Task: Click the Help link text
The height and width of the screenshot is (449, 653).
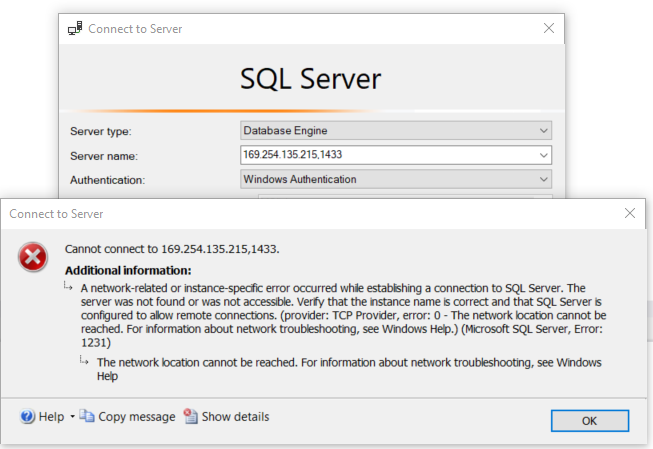Action: coord(51,417)
